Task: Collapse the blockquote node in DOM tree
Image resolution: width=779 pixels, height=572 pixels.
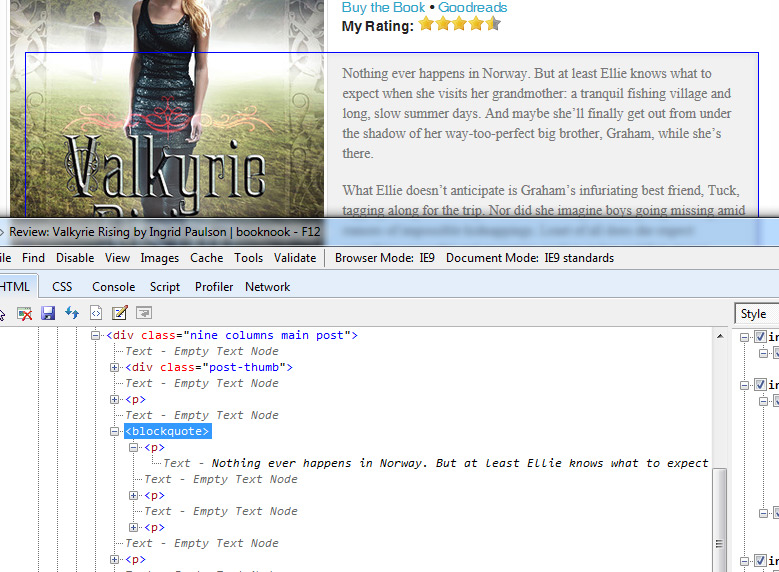Action: coord(115,431)
